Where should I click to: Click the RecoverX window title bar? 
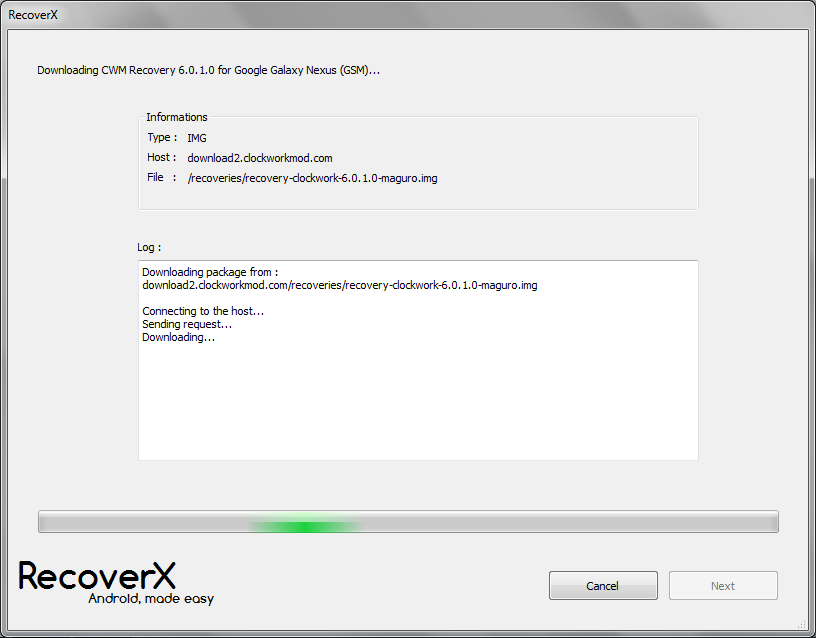tap(400, 14)
